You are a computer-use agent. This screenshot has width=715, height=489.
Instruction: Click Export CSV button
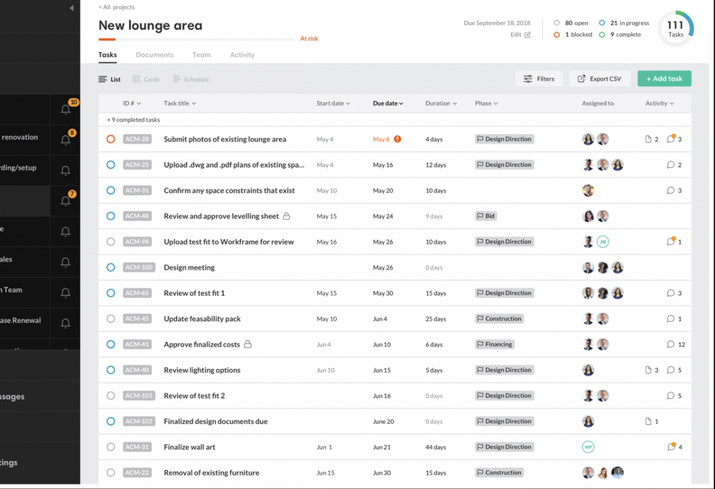pyautogui.click(x=599, y=78)
